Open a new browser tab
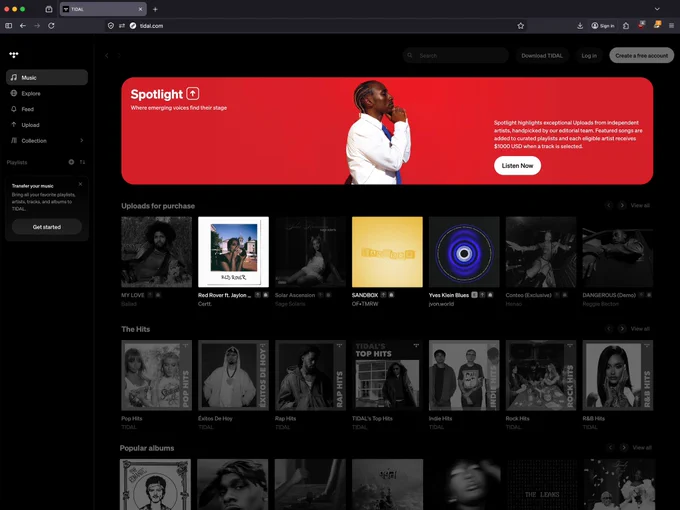 [x=155, y=9]
